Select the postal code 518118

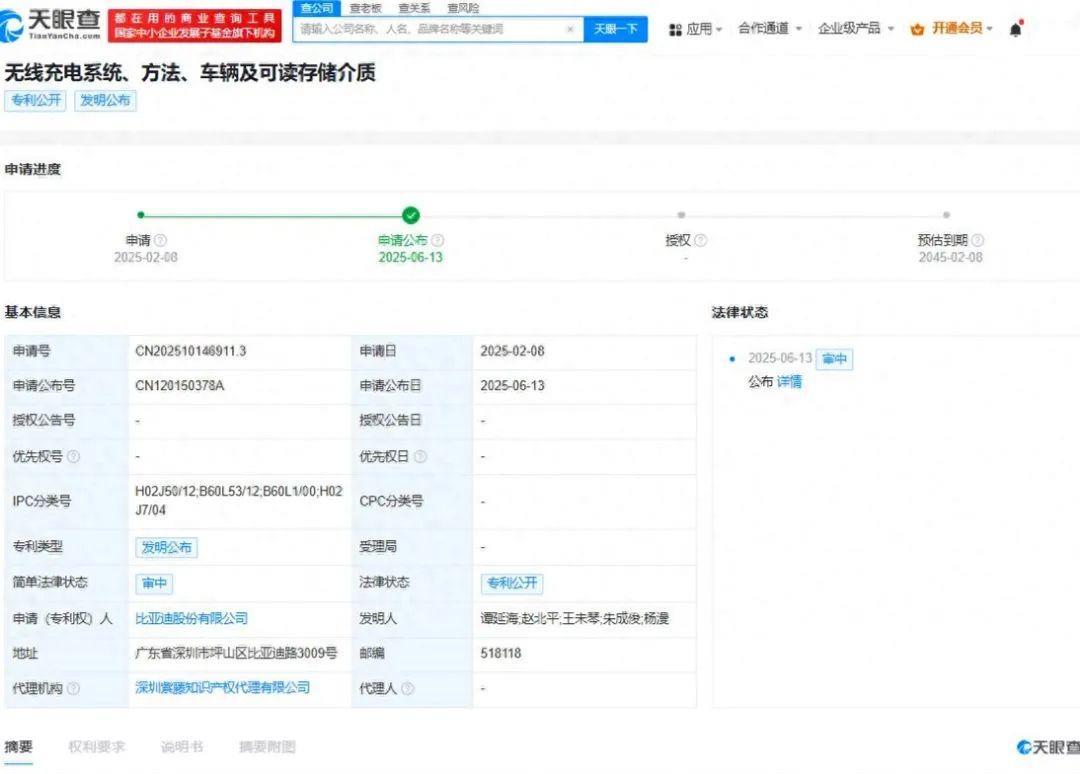[x=501, y=653]
